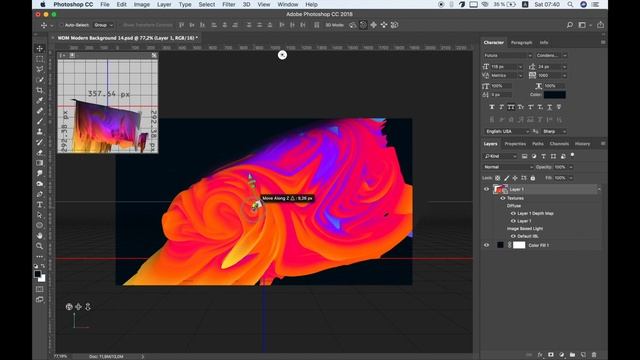This screenshot has height=360, width=640.
Task: Click the Delete layer trash icon
Action: 594,355
